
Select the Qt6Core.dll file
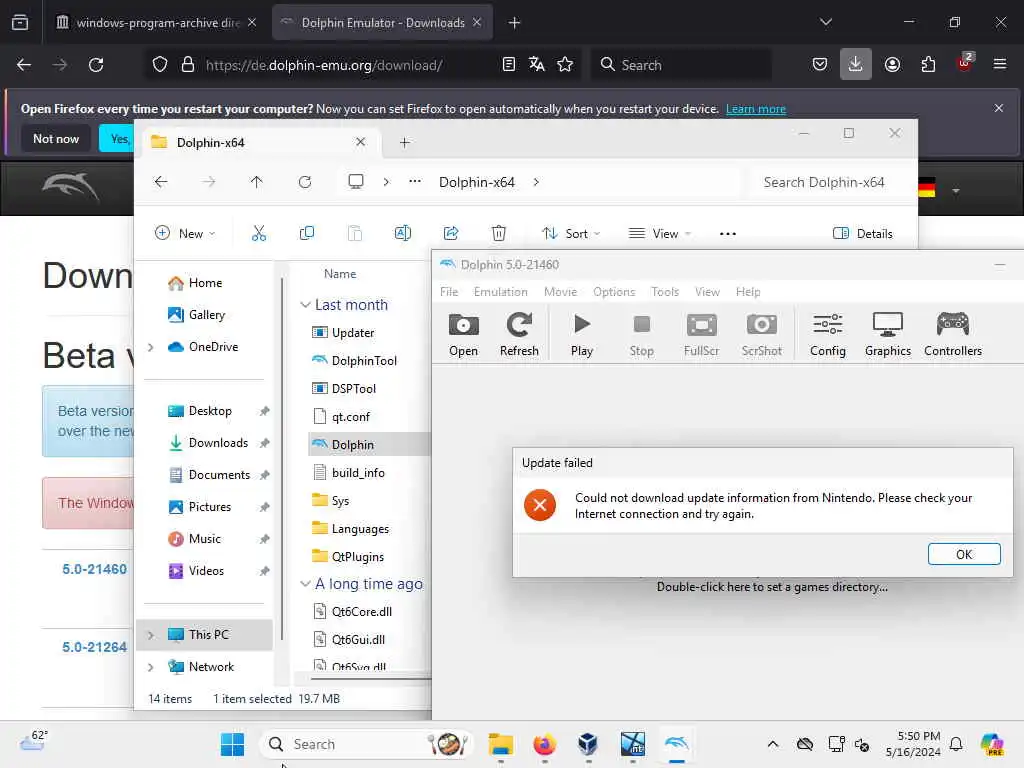pyautogui.click(x=361, y=612)
